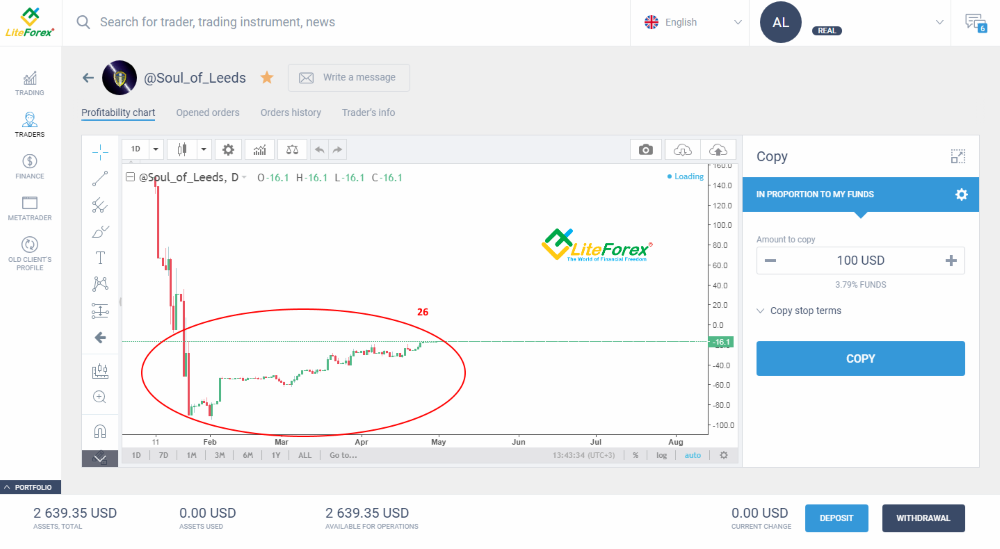Open chart settings gear at bottom right

(x=723, y=455)
